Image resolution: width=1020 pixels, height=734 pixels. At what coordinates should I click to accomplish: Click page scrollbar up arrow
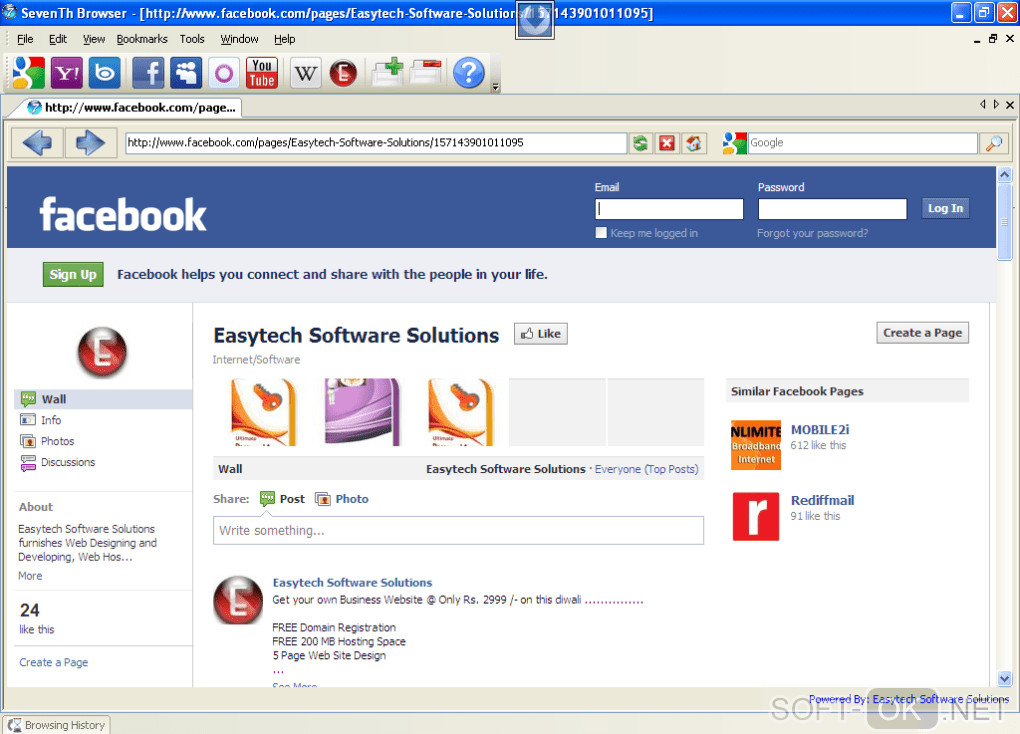click(x=1004, y=174)
